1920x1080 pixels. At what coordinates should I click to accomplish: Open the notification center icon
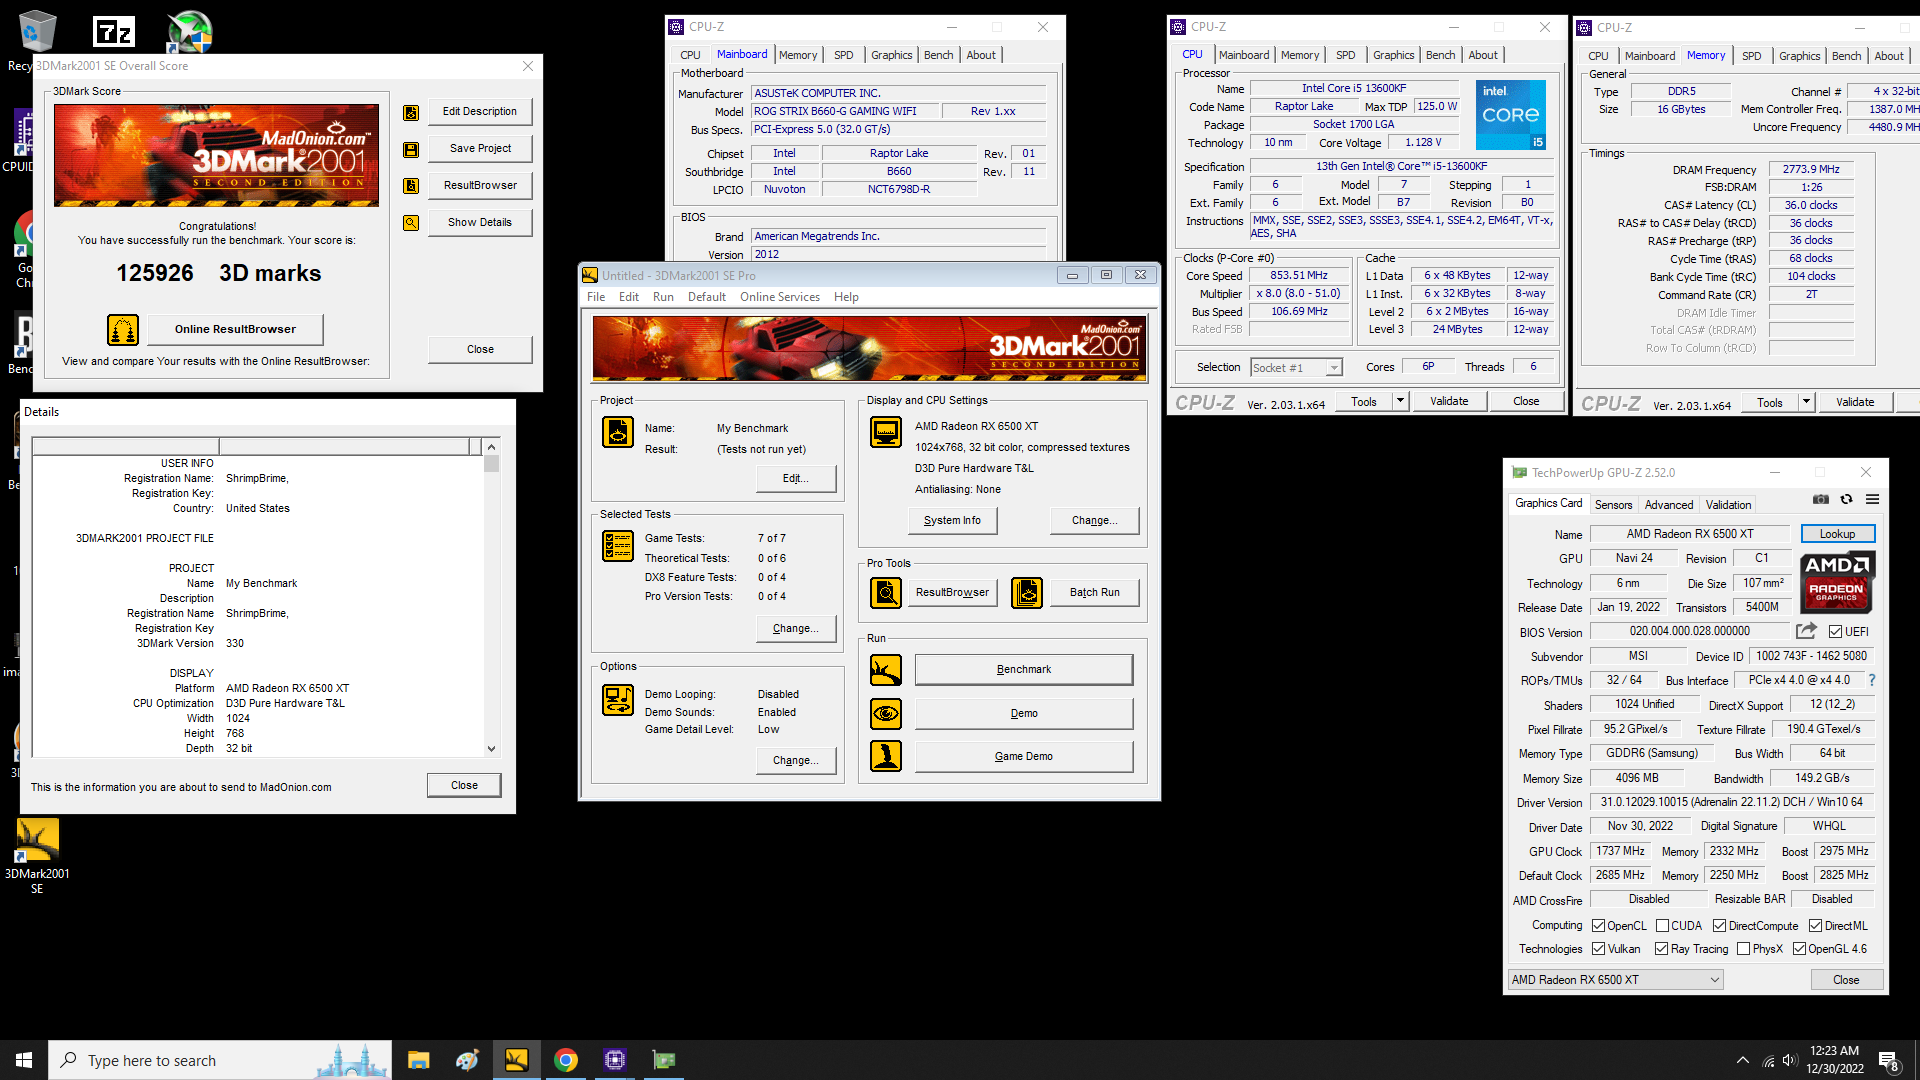pyautogui.click(x=1890, y=1061)
